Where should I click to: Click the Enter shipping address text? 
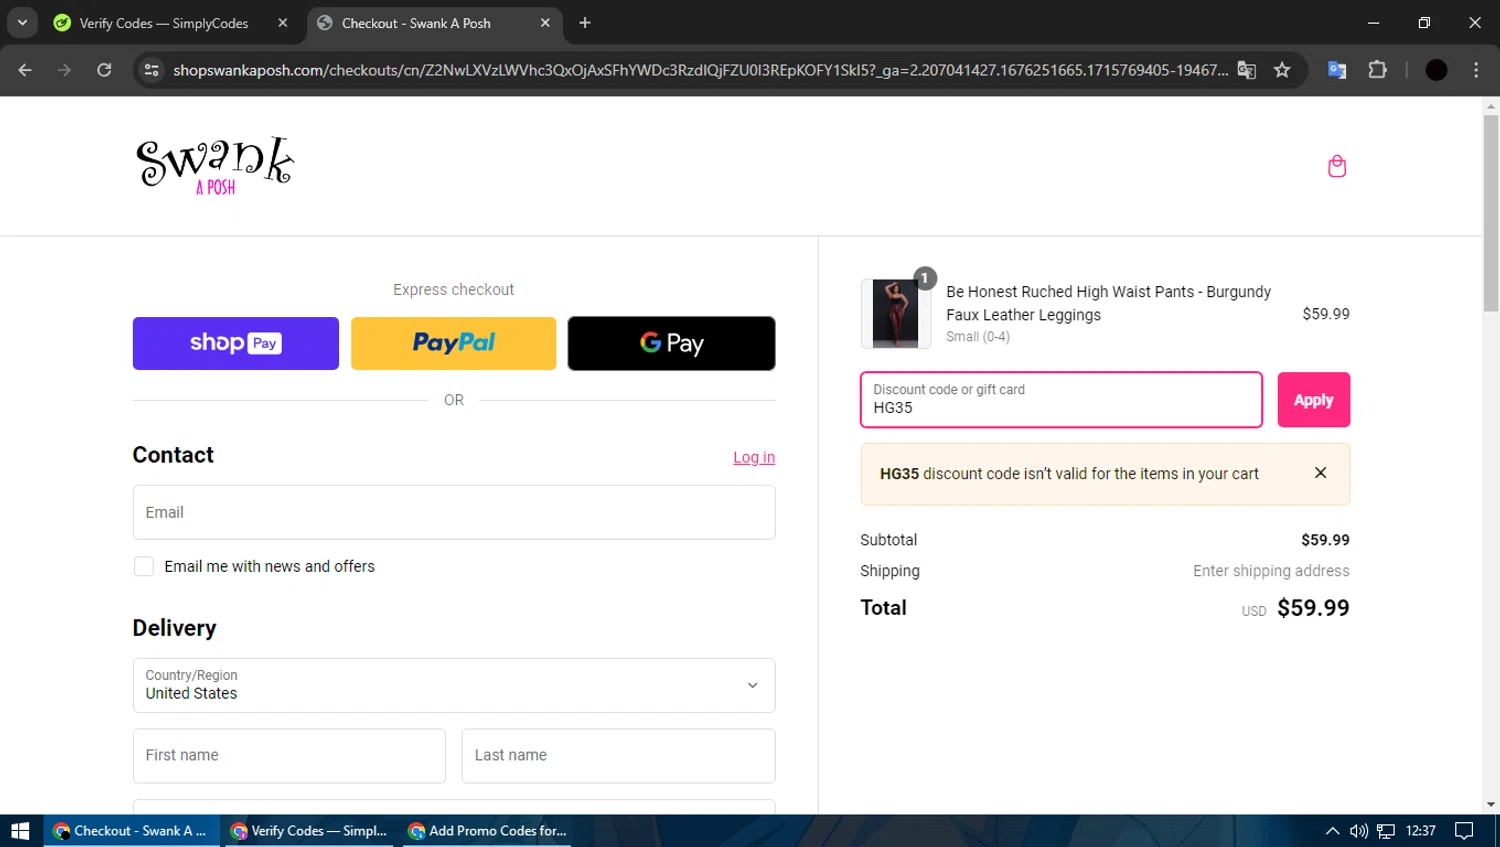[1271, 571]
